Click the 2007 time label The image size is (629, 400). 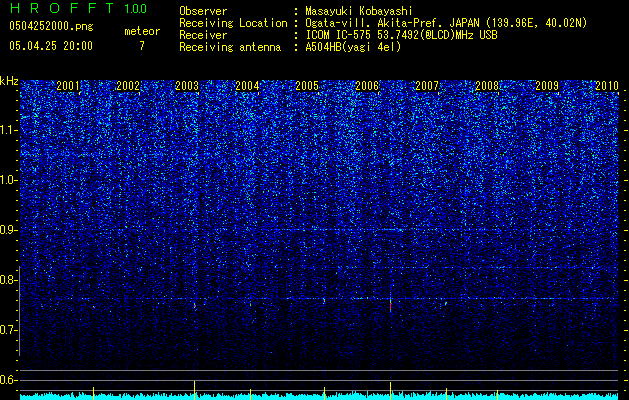point(427,85)
